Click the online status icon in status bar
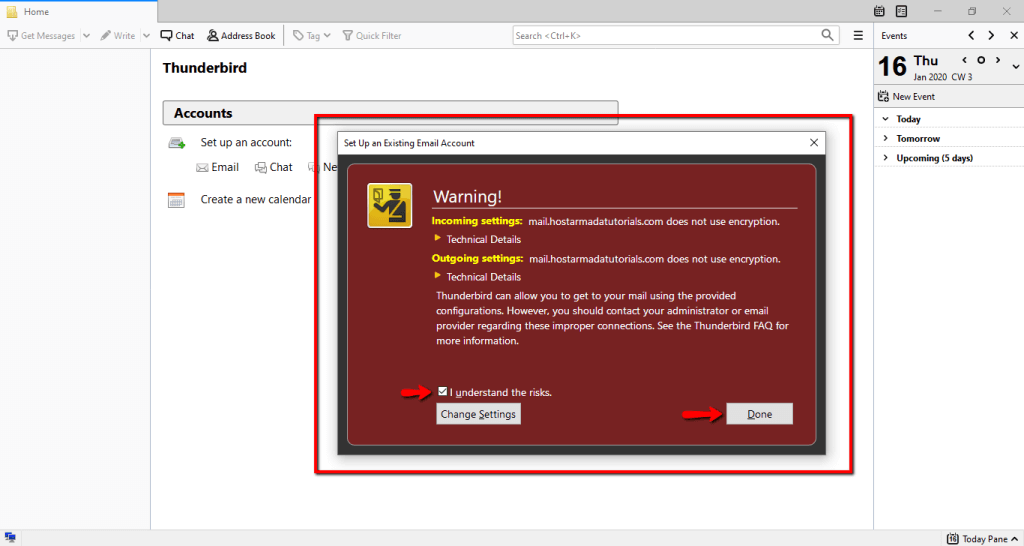Viewport: 1024px width, 546px height. (10, 538)
